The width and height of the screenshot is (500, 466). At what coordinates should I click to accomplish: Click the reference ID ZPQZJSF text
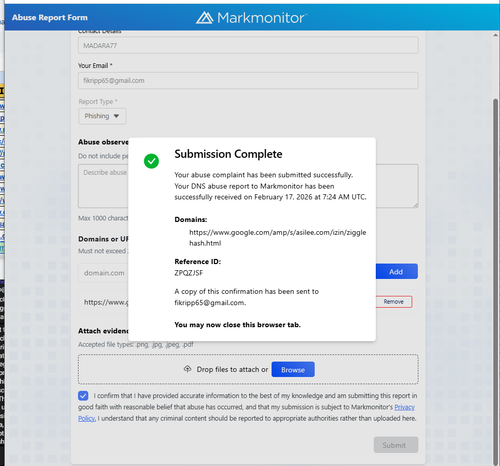(x=189, y=273)
